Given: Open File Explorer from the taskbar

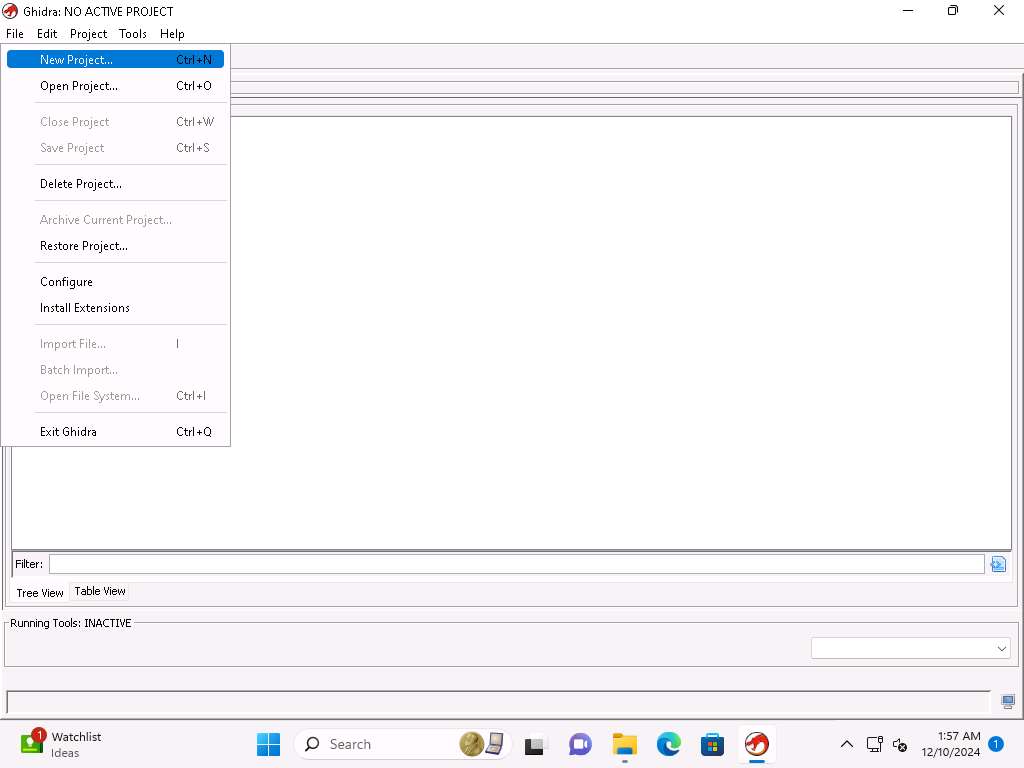Looking at the screenshot, I should pos(625,744).
